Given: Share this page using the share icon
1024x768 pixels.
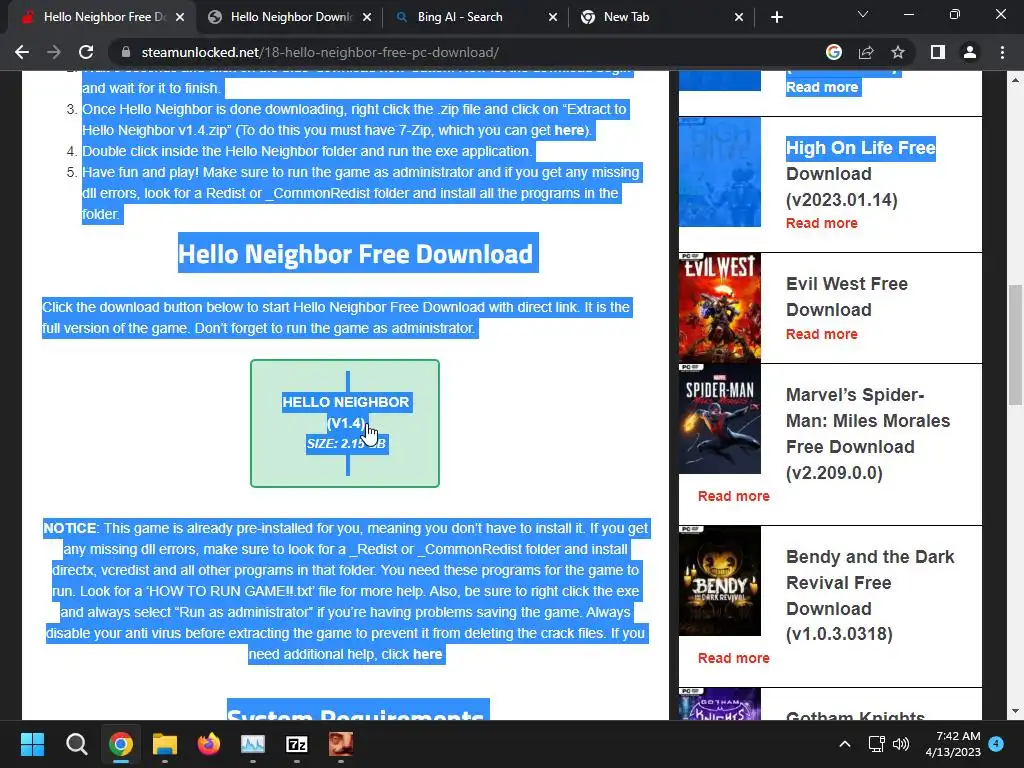Looking at the screenshot, I should click(x=866, y=52).
